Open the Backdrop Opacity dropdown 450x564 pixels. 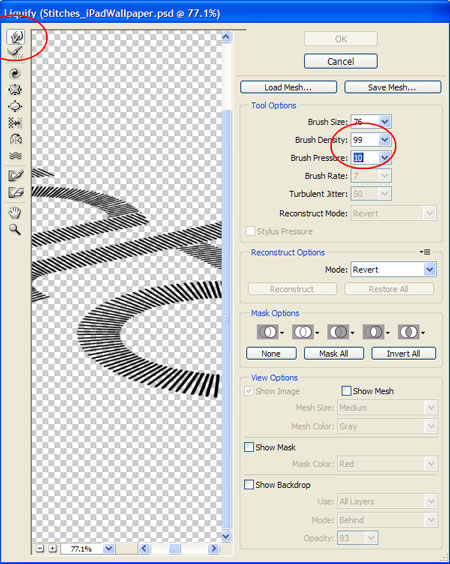pyautogui.click(x=371, y=538)
